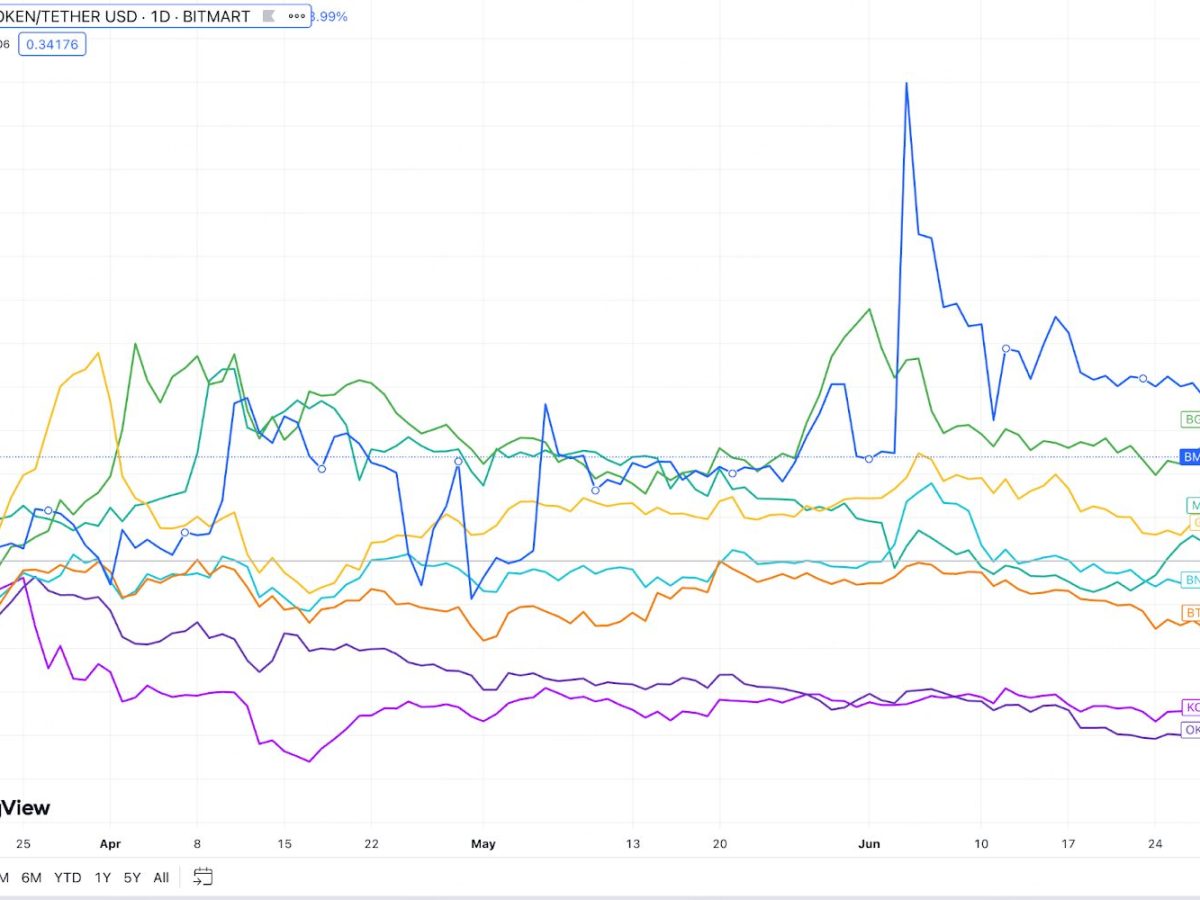Select the 6M time range
This screenshot has width=1200, height=900.
32,878
